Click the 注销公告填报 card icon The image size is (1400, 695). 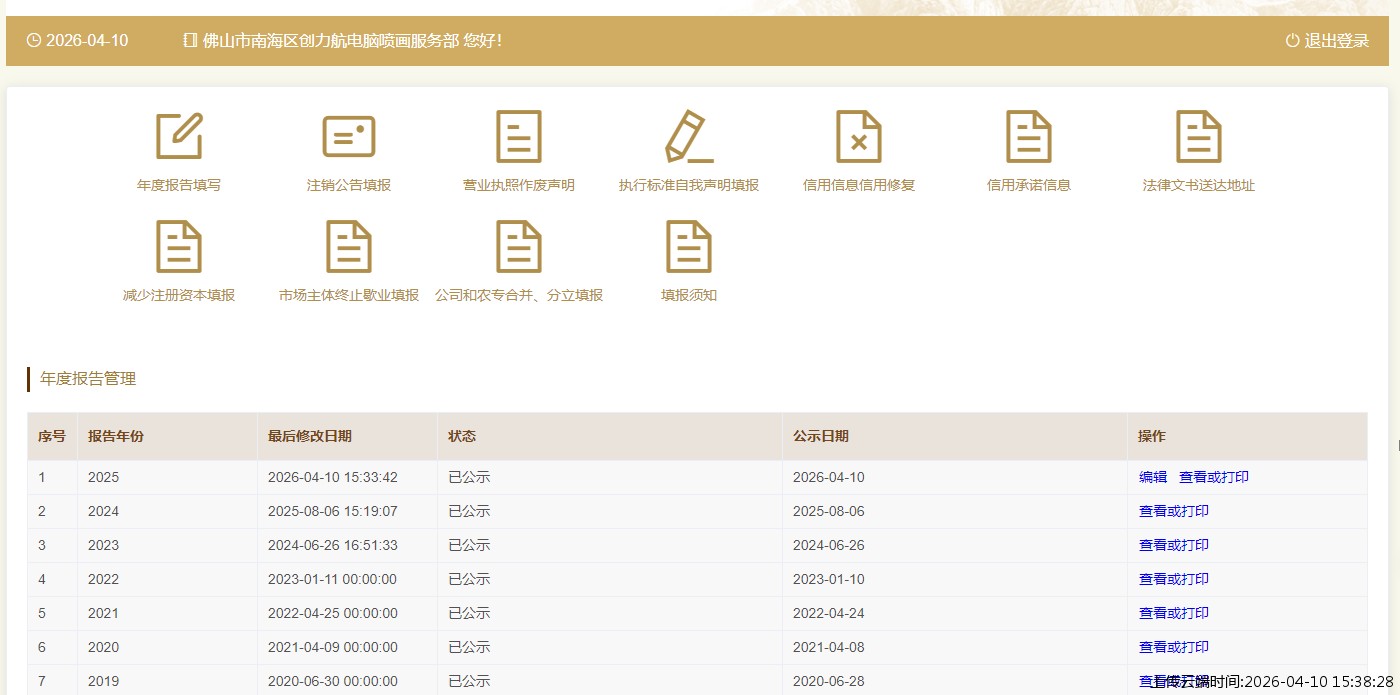click(349, 137)
